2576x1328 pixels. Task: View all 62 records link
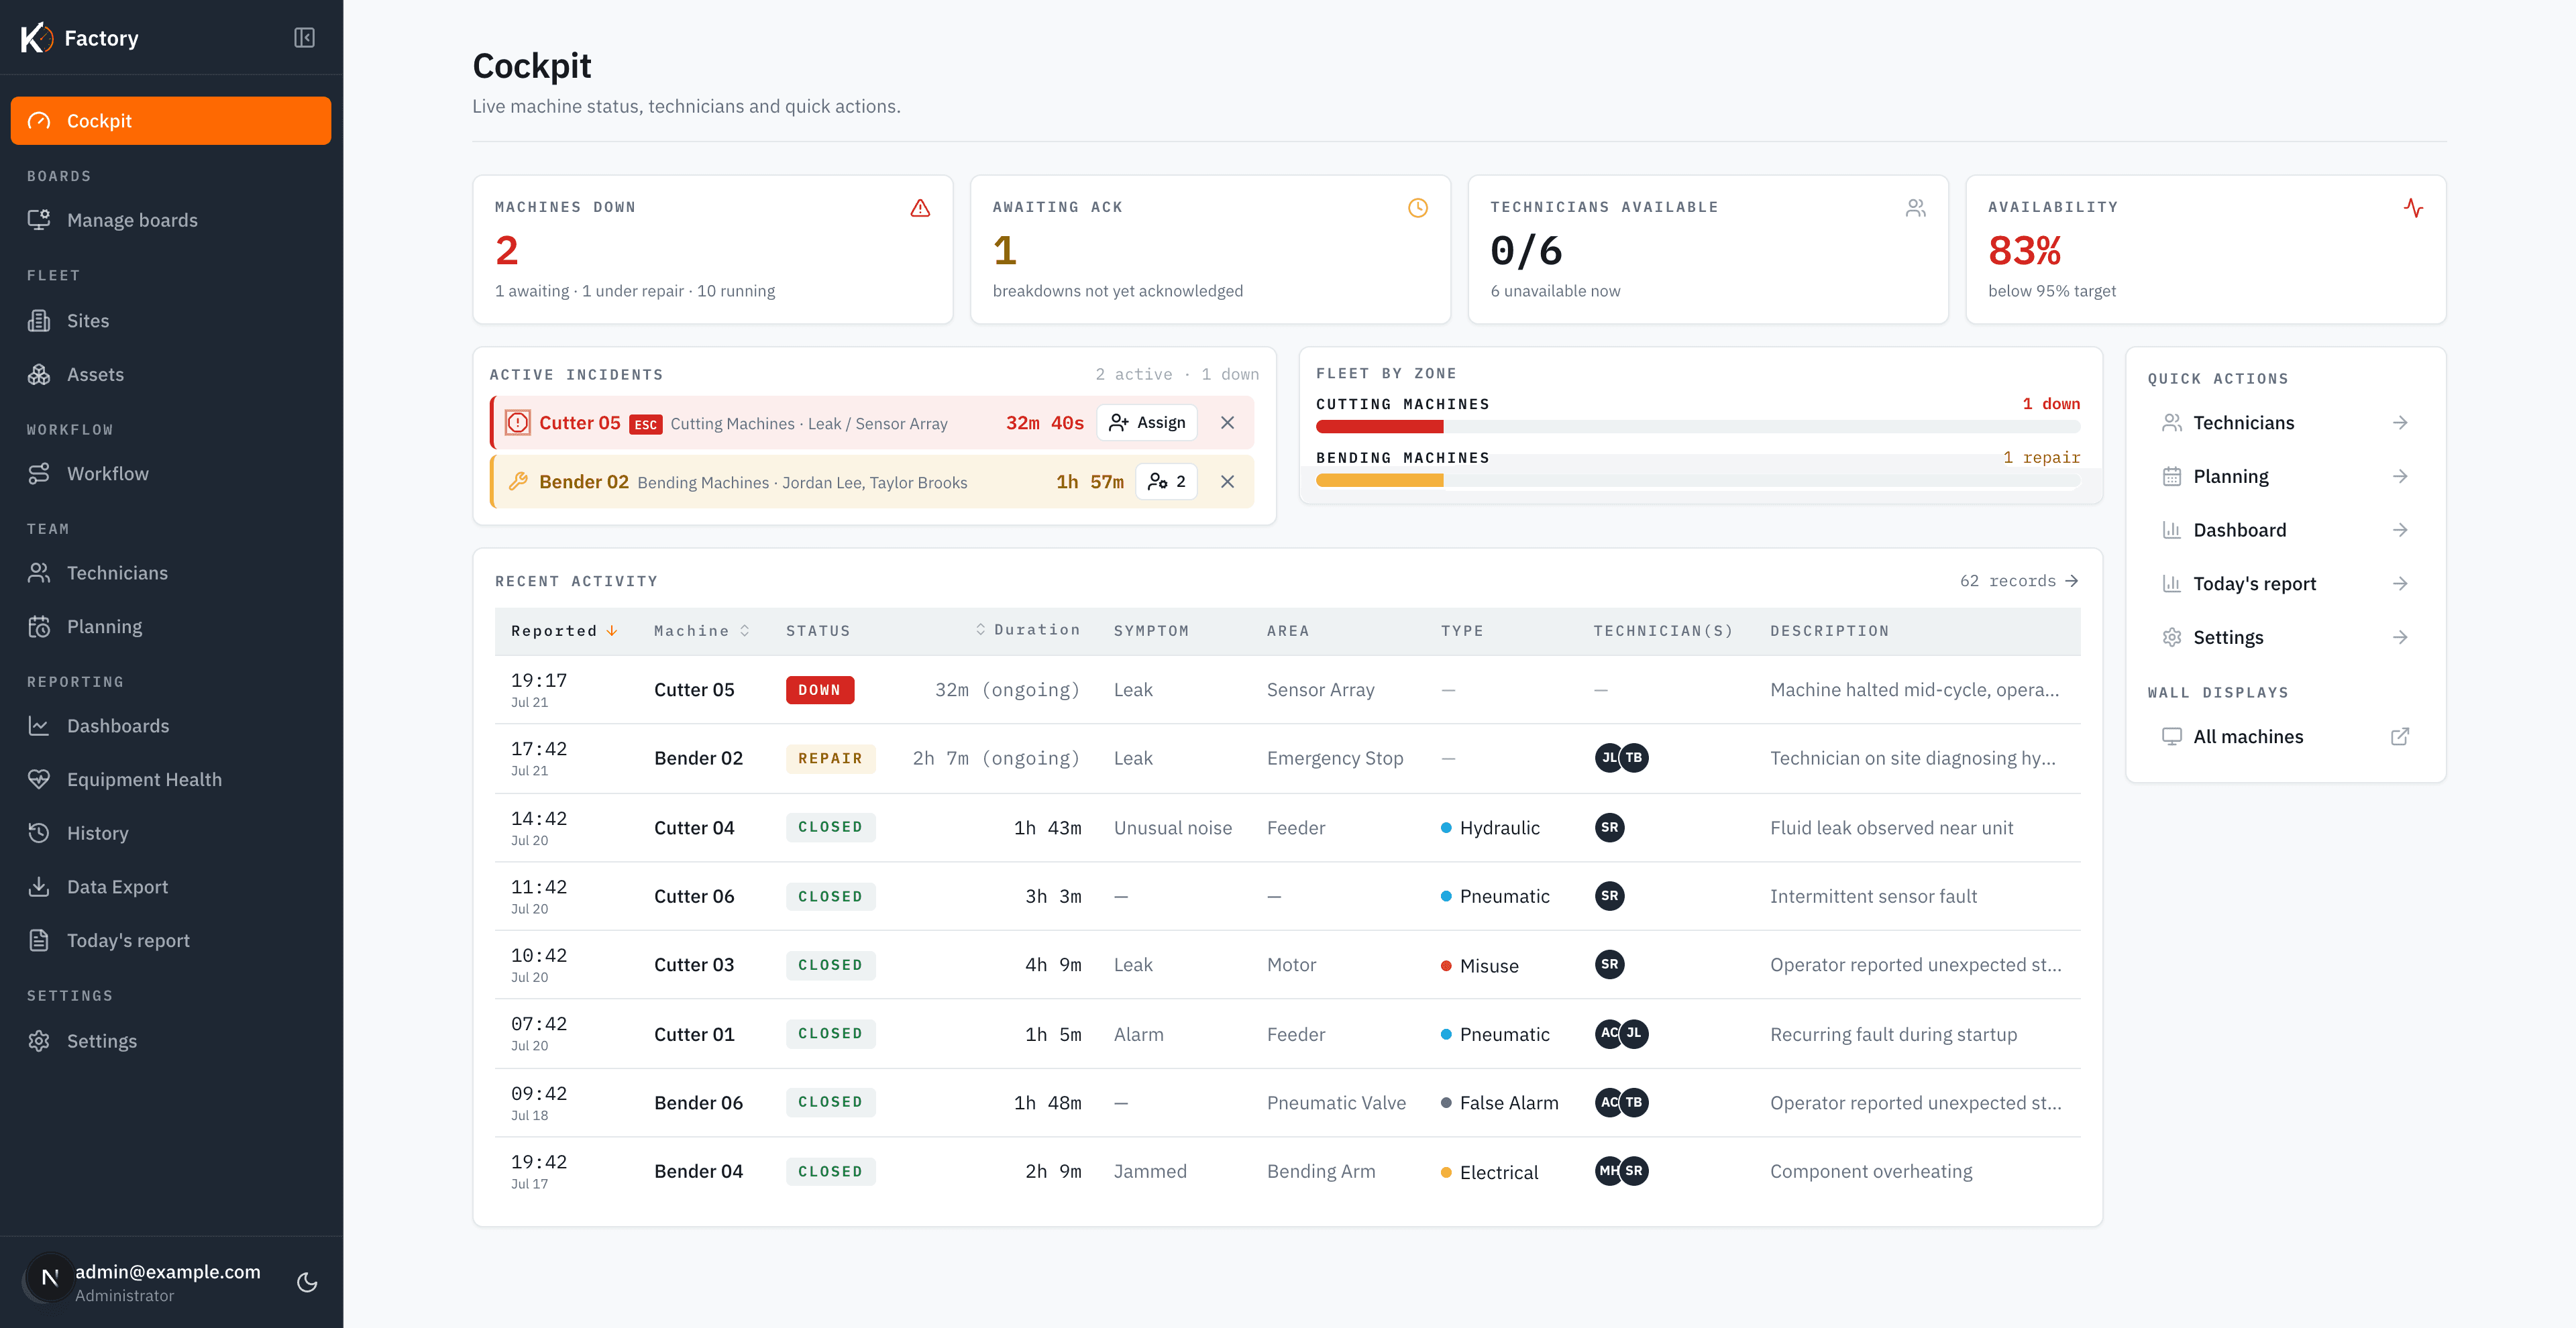pos(2019,581)
